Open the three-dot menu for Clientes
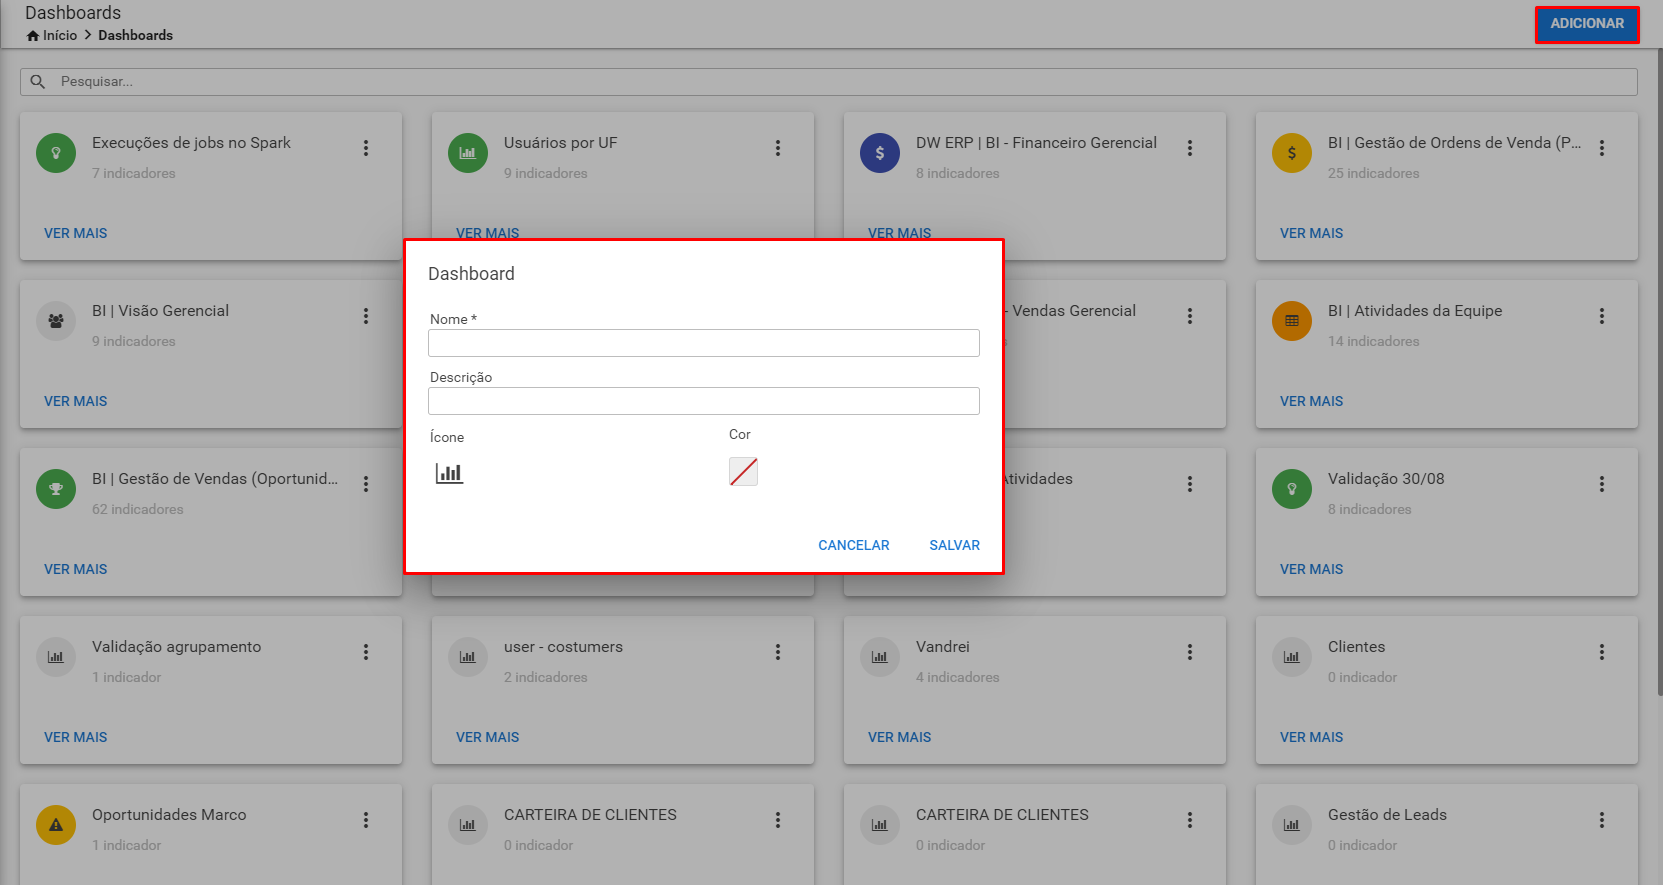Screen dimensions: 1663x885 click(1602, 652)
